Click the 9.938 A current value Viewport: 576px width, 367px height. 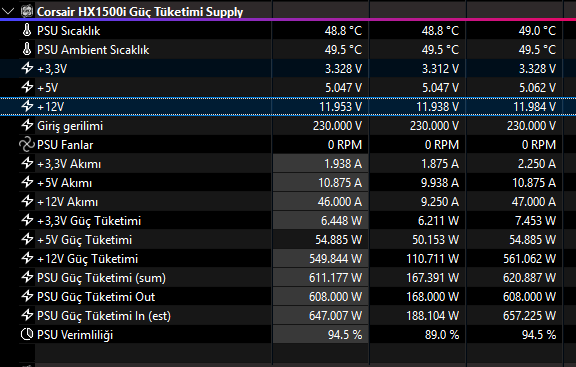(x=440, y=183)
